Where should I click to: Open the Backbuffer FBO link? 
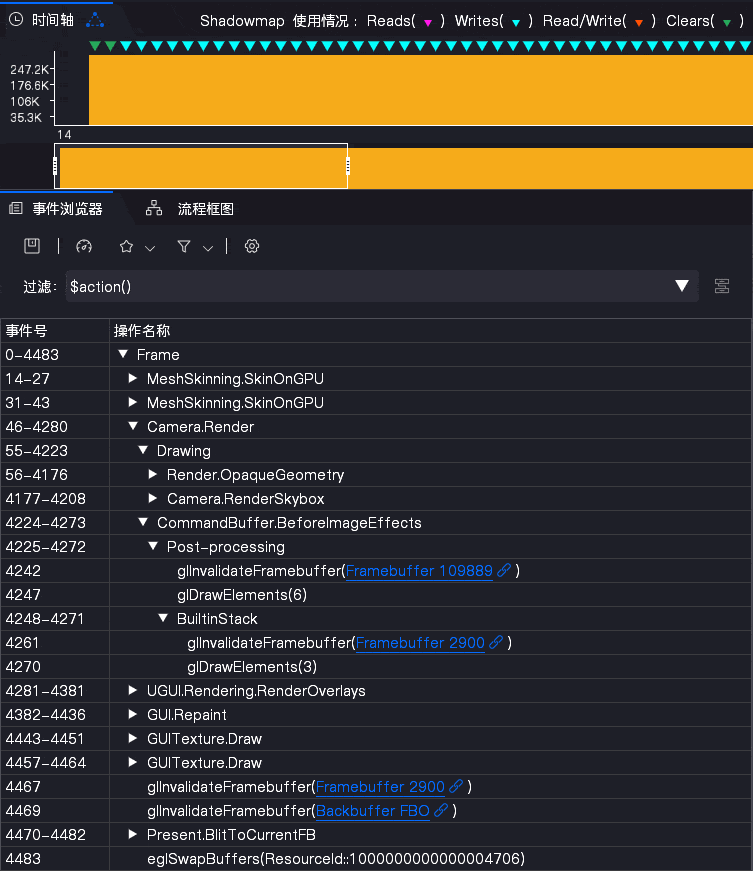tap(373, 810)
